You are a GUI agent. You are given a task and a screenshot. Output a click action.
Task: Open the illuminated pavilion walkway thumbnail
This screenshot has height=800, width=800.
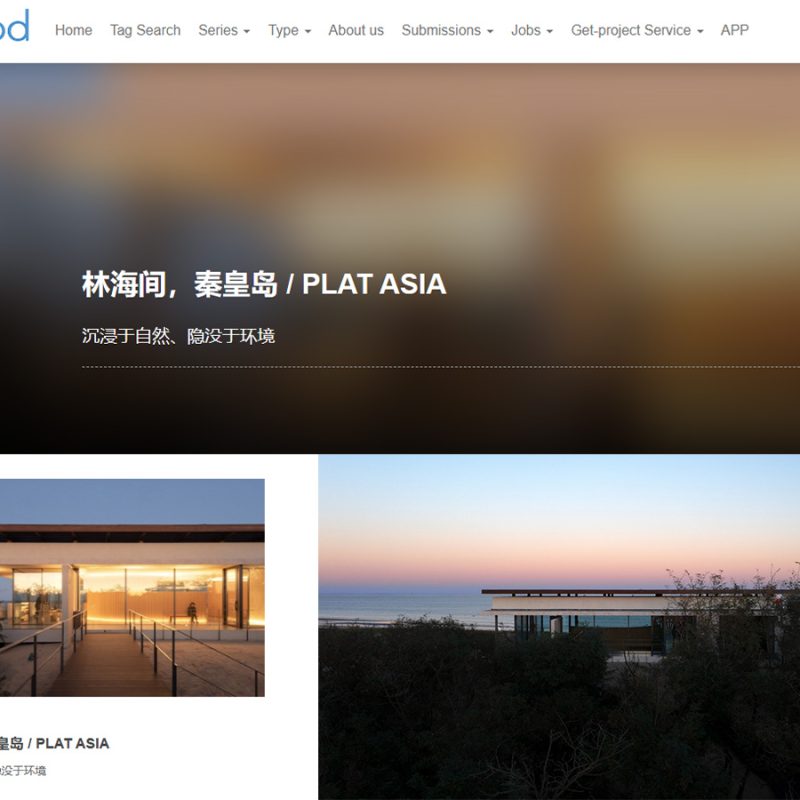(132, 588)
